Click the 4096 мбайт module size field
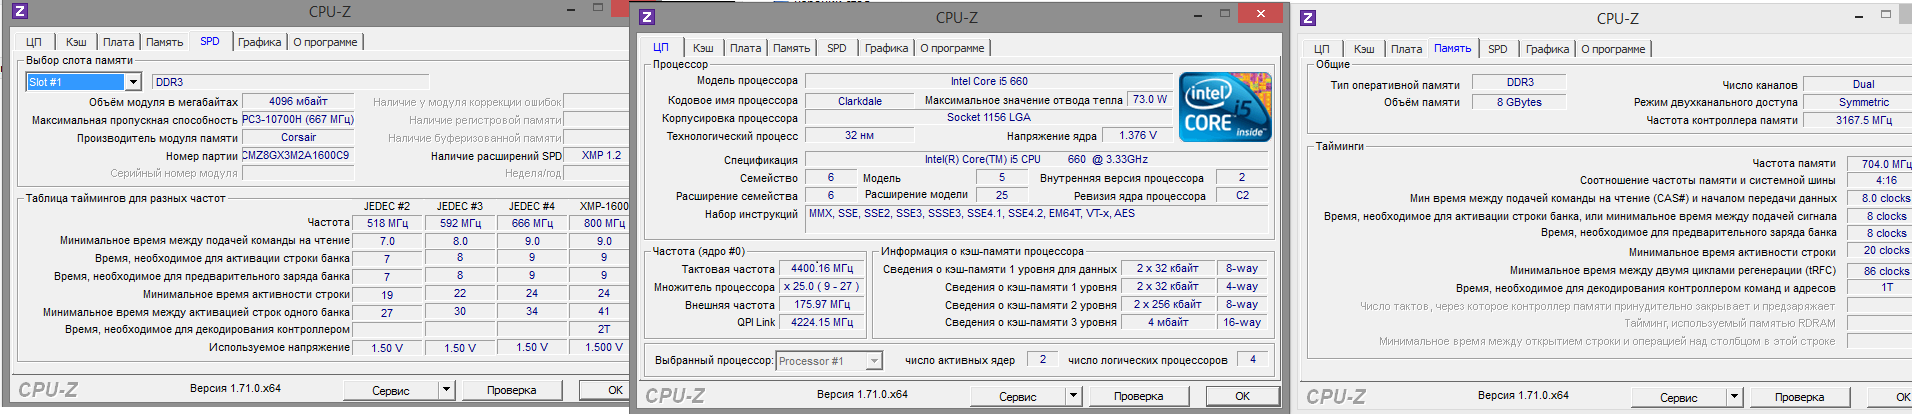This screenshot has height=414, width=1912. [x=298, y=101]
